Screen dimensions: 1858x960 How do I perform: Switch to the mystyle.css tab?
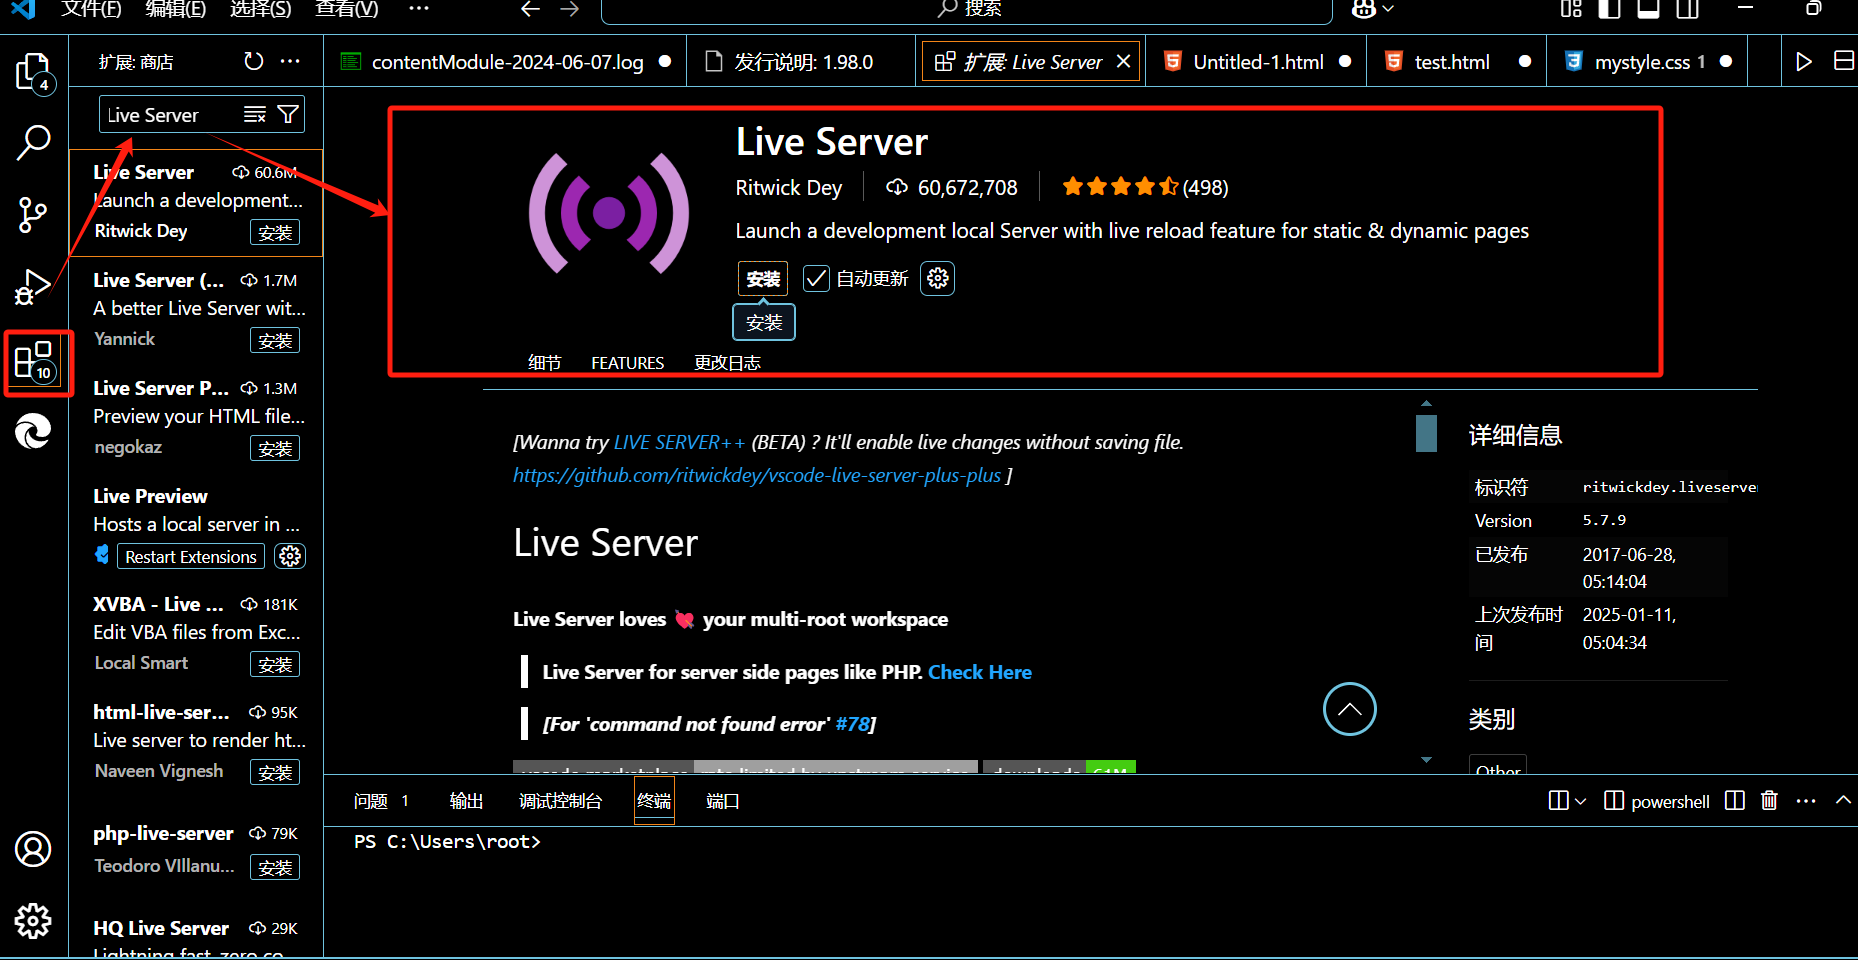click(1647, 62)
